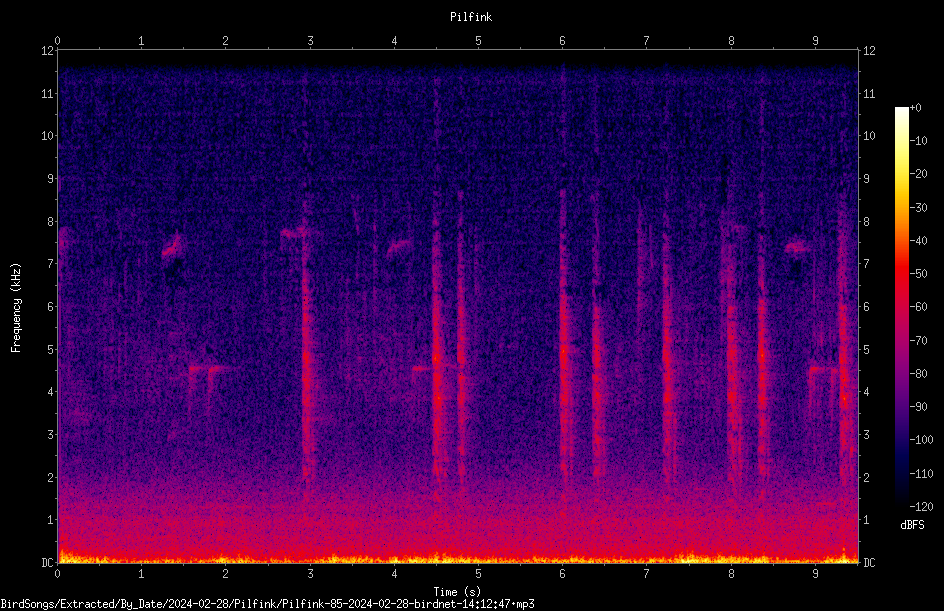Viewport: 944px width, 611px height.
Task: Click the -120 label on color scale
Action: (x=921, y=507)
